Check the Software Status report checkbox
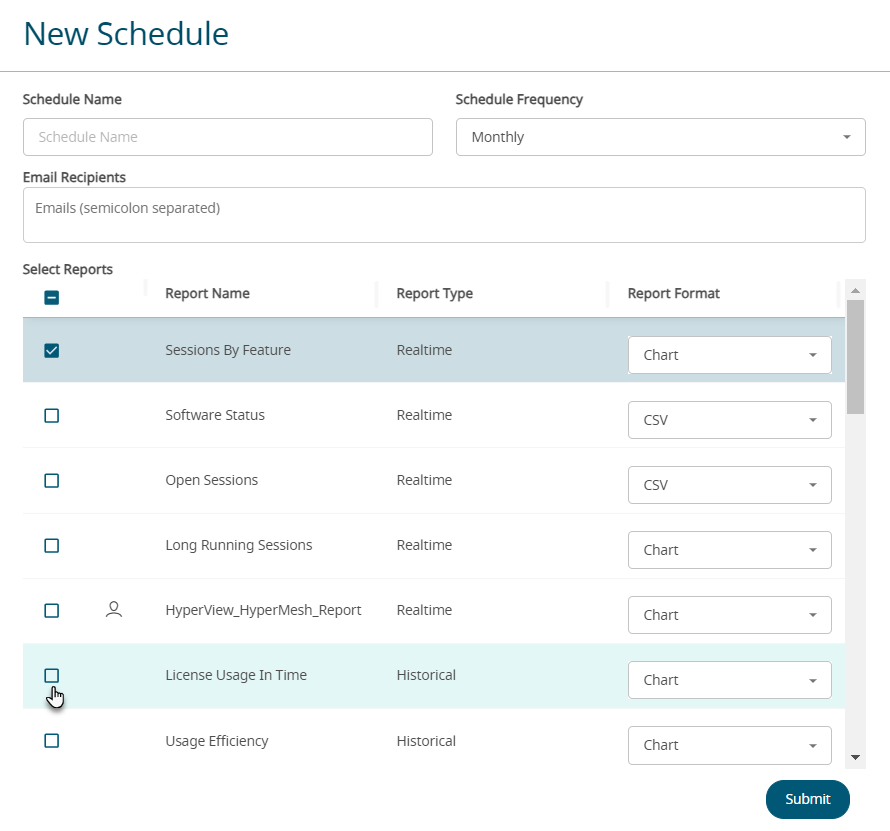Image resolution: width=890 pixels, height=831 pixels. pyautogui.click(x=52, y=415)
